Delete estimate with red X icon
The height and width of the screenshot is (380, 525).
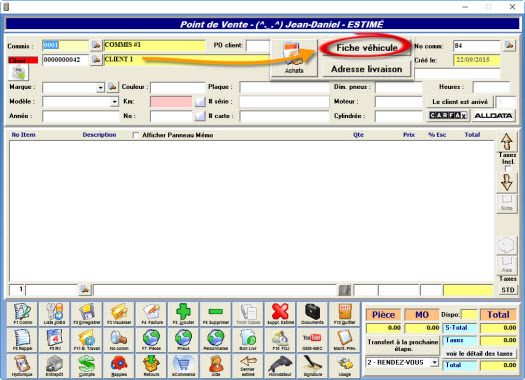[280, 314]
